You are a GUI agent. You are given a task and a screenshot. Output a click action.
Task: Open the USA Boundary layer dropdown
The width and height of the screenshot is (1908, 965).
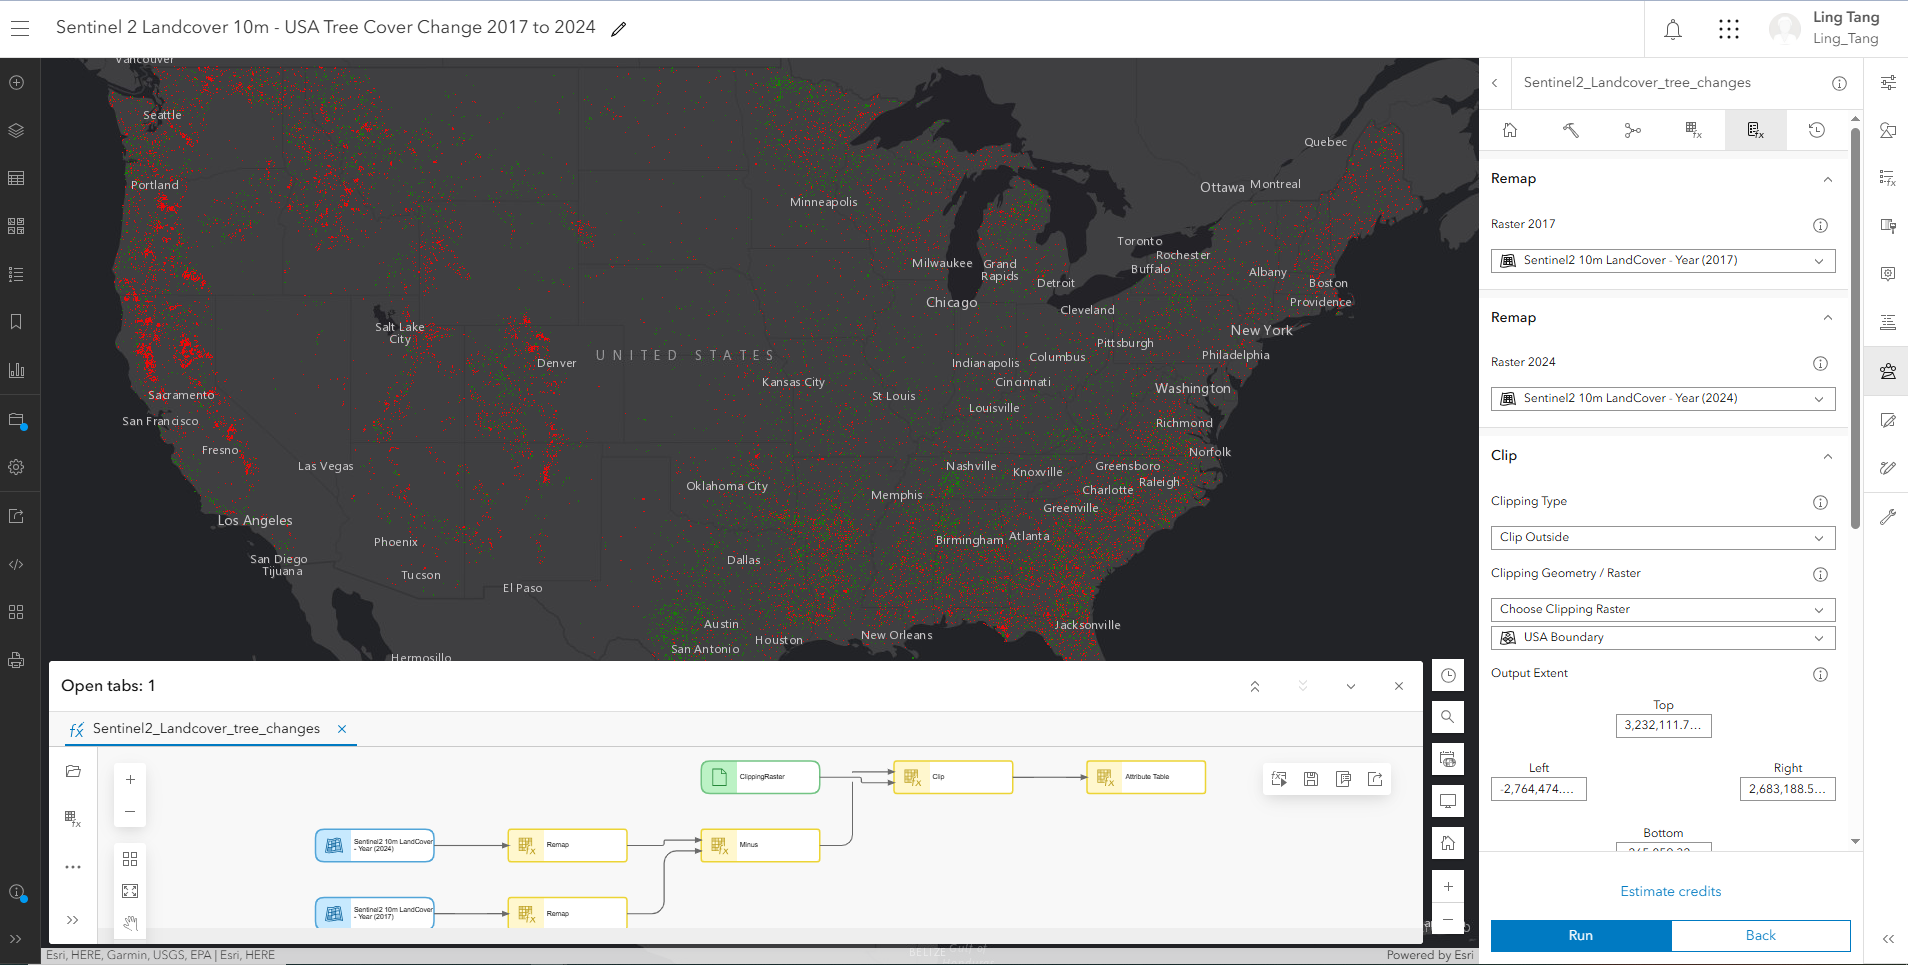[1663, 638]
